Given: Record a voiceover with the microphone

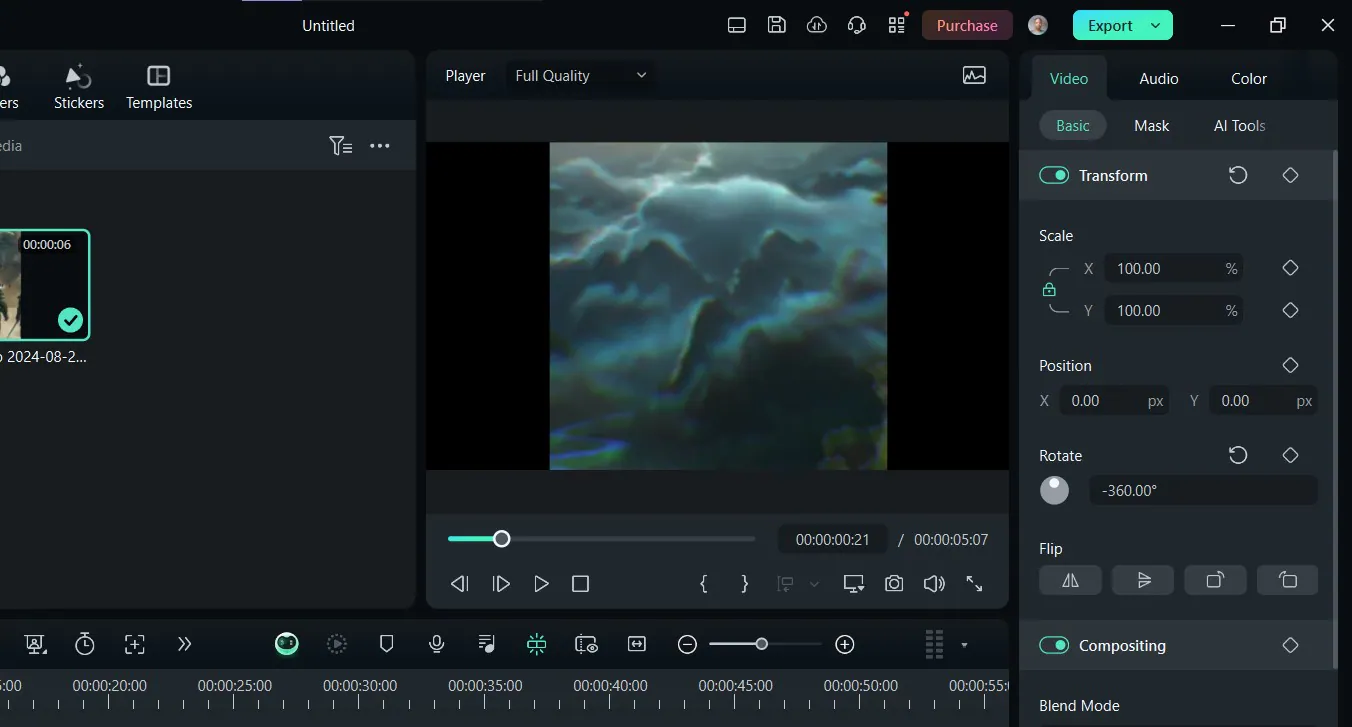Looking at the screenshot, I should (437, 644).
